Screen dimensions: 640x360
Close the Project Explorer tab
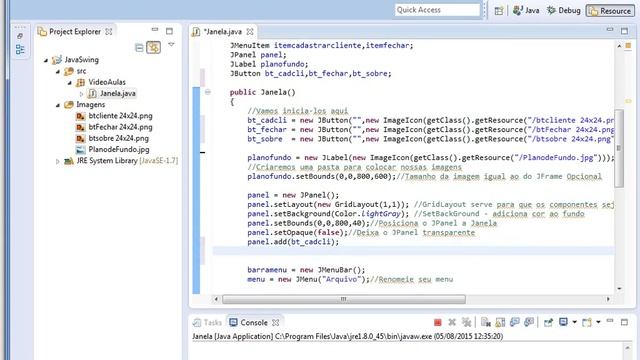click(109, 31)
